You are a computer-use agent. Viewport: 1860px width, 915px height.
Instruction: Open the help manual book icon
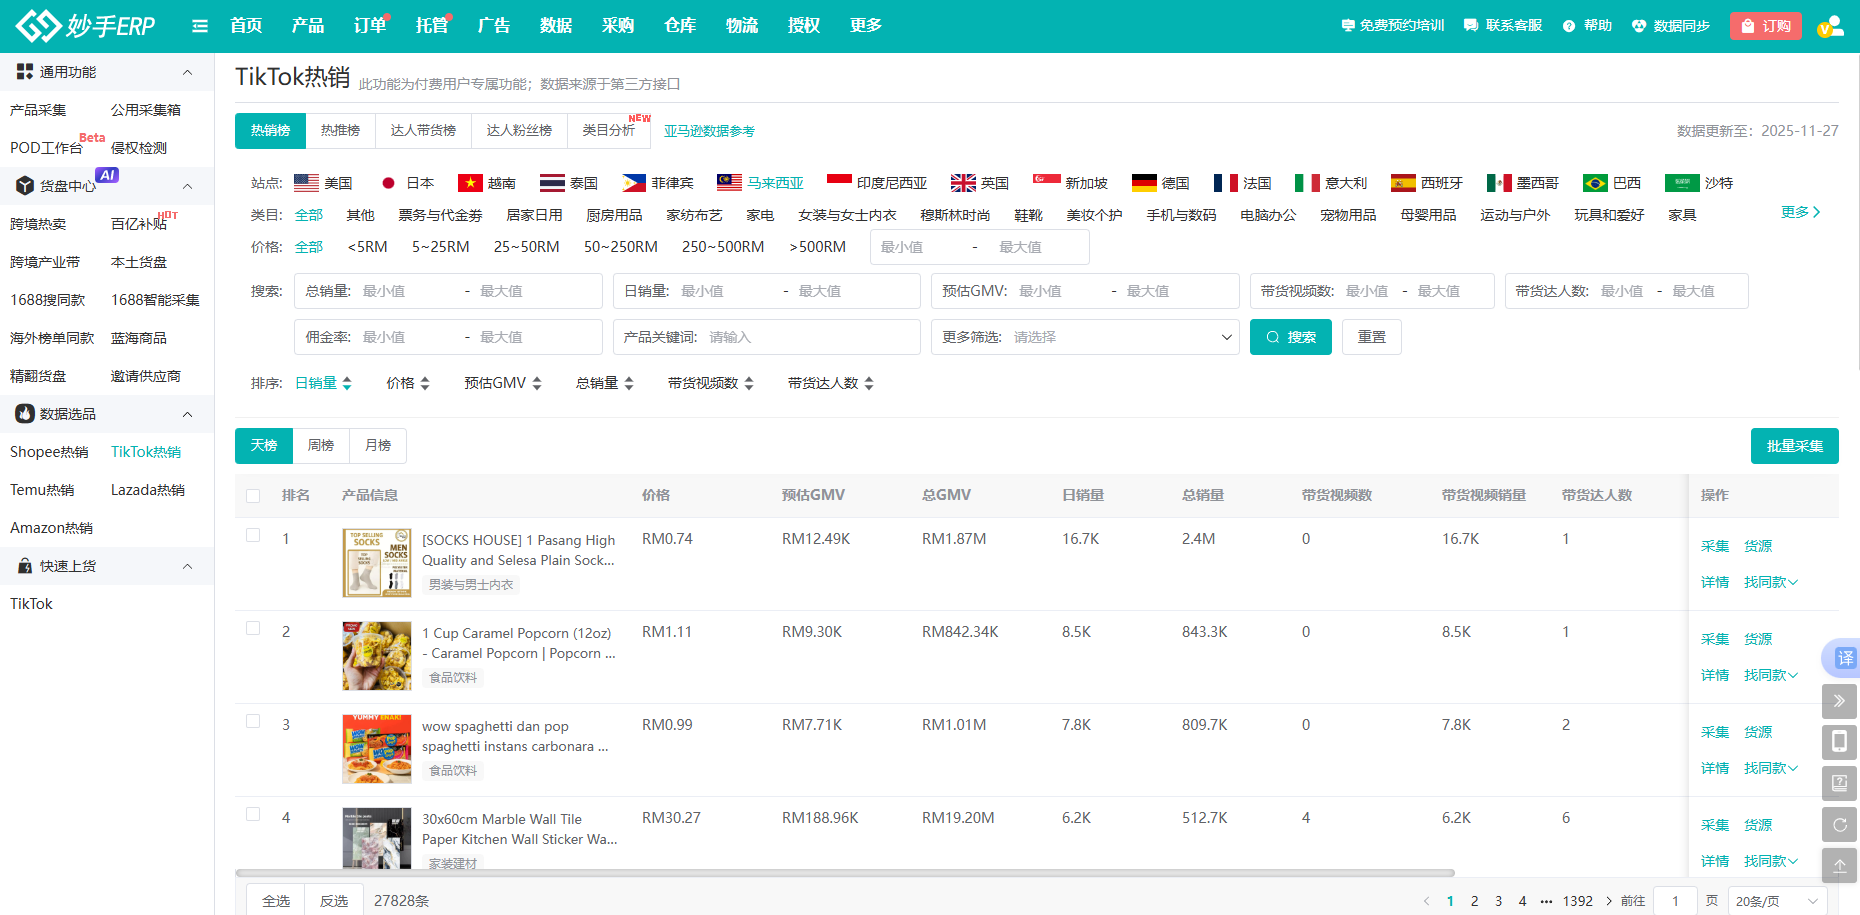(1839, 783)
